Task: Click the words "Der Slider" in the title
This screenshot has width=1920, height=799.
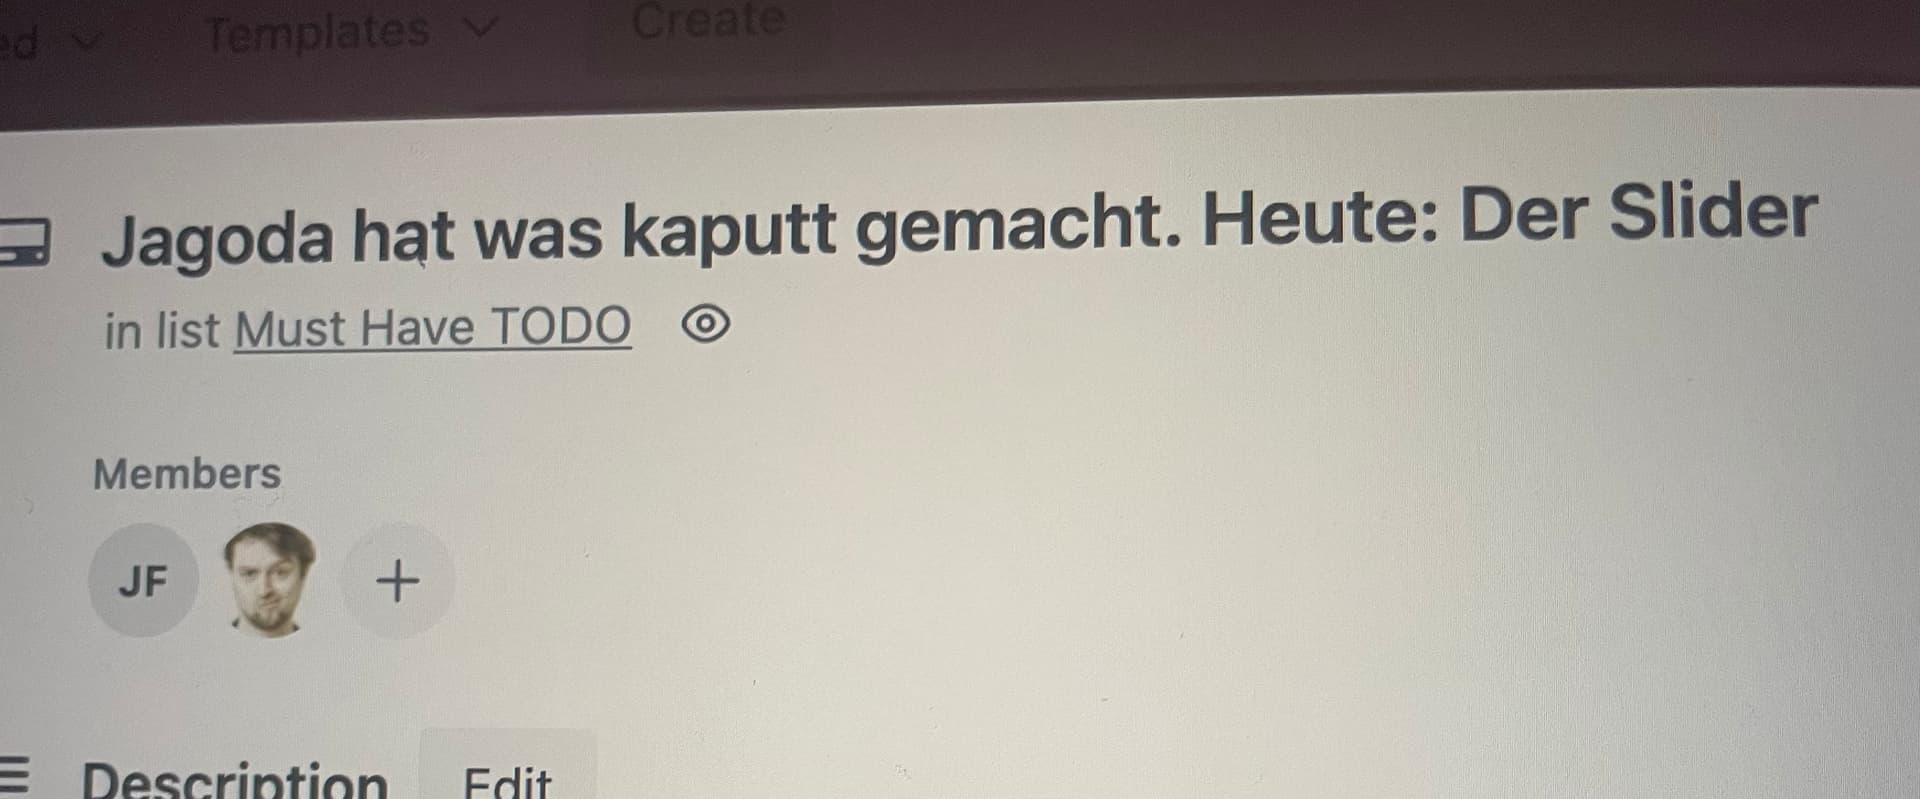Action: tap(1638, 214)
